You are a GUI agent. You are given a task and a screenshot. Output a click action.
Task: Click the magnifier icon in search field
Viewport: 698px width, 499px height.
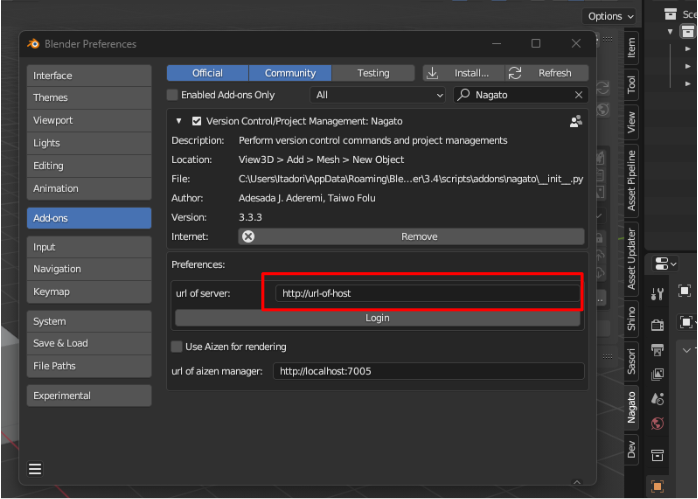point(463,94)
